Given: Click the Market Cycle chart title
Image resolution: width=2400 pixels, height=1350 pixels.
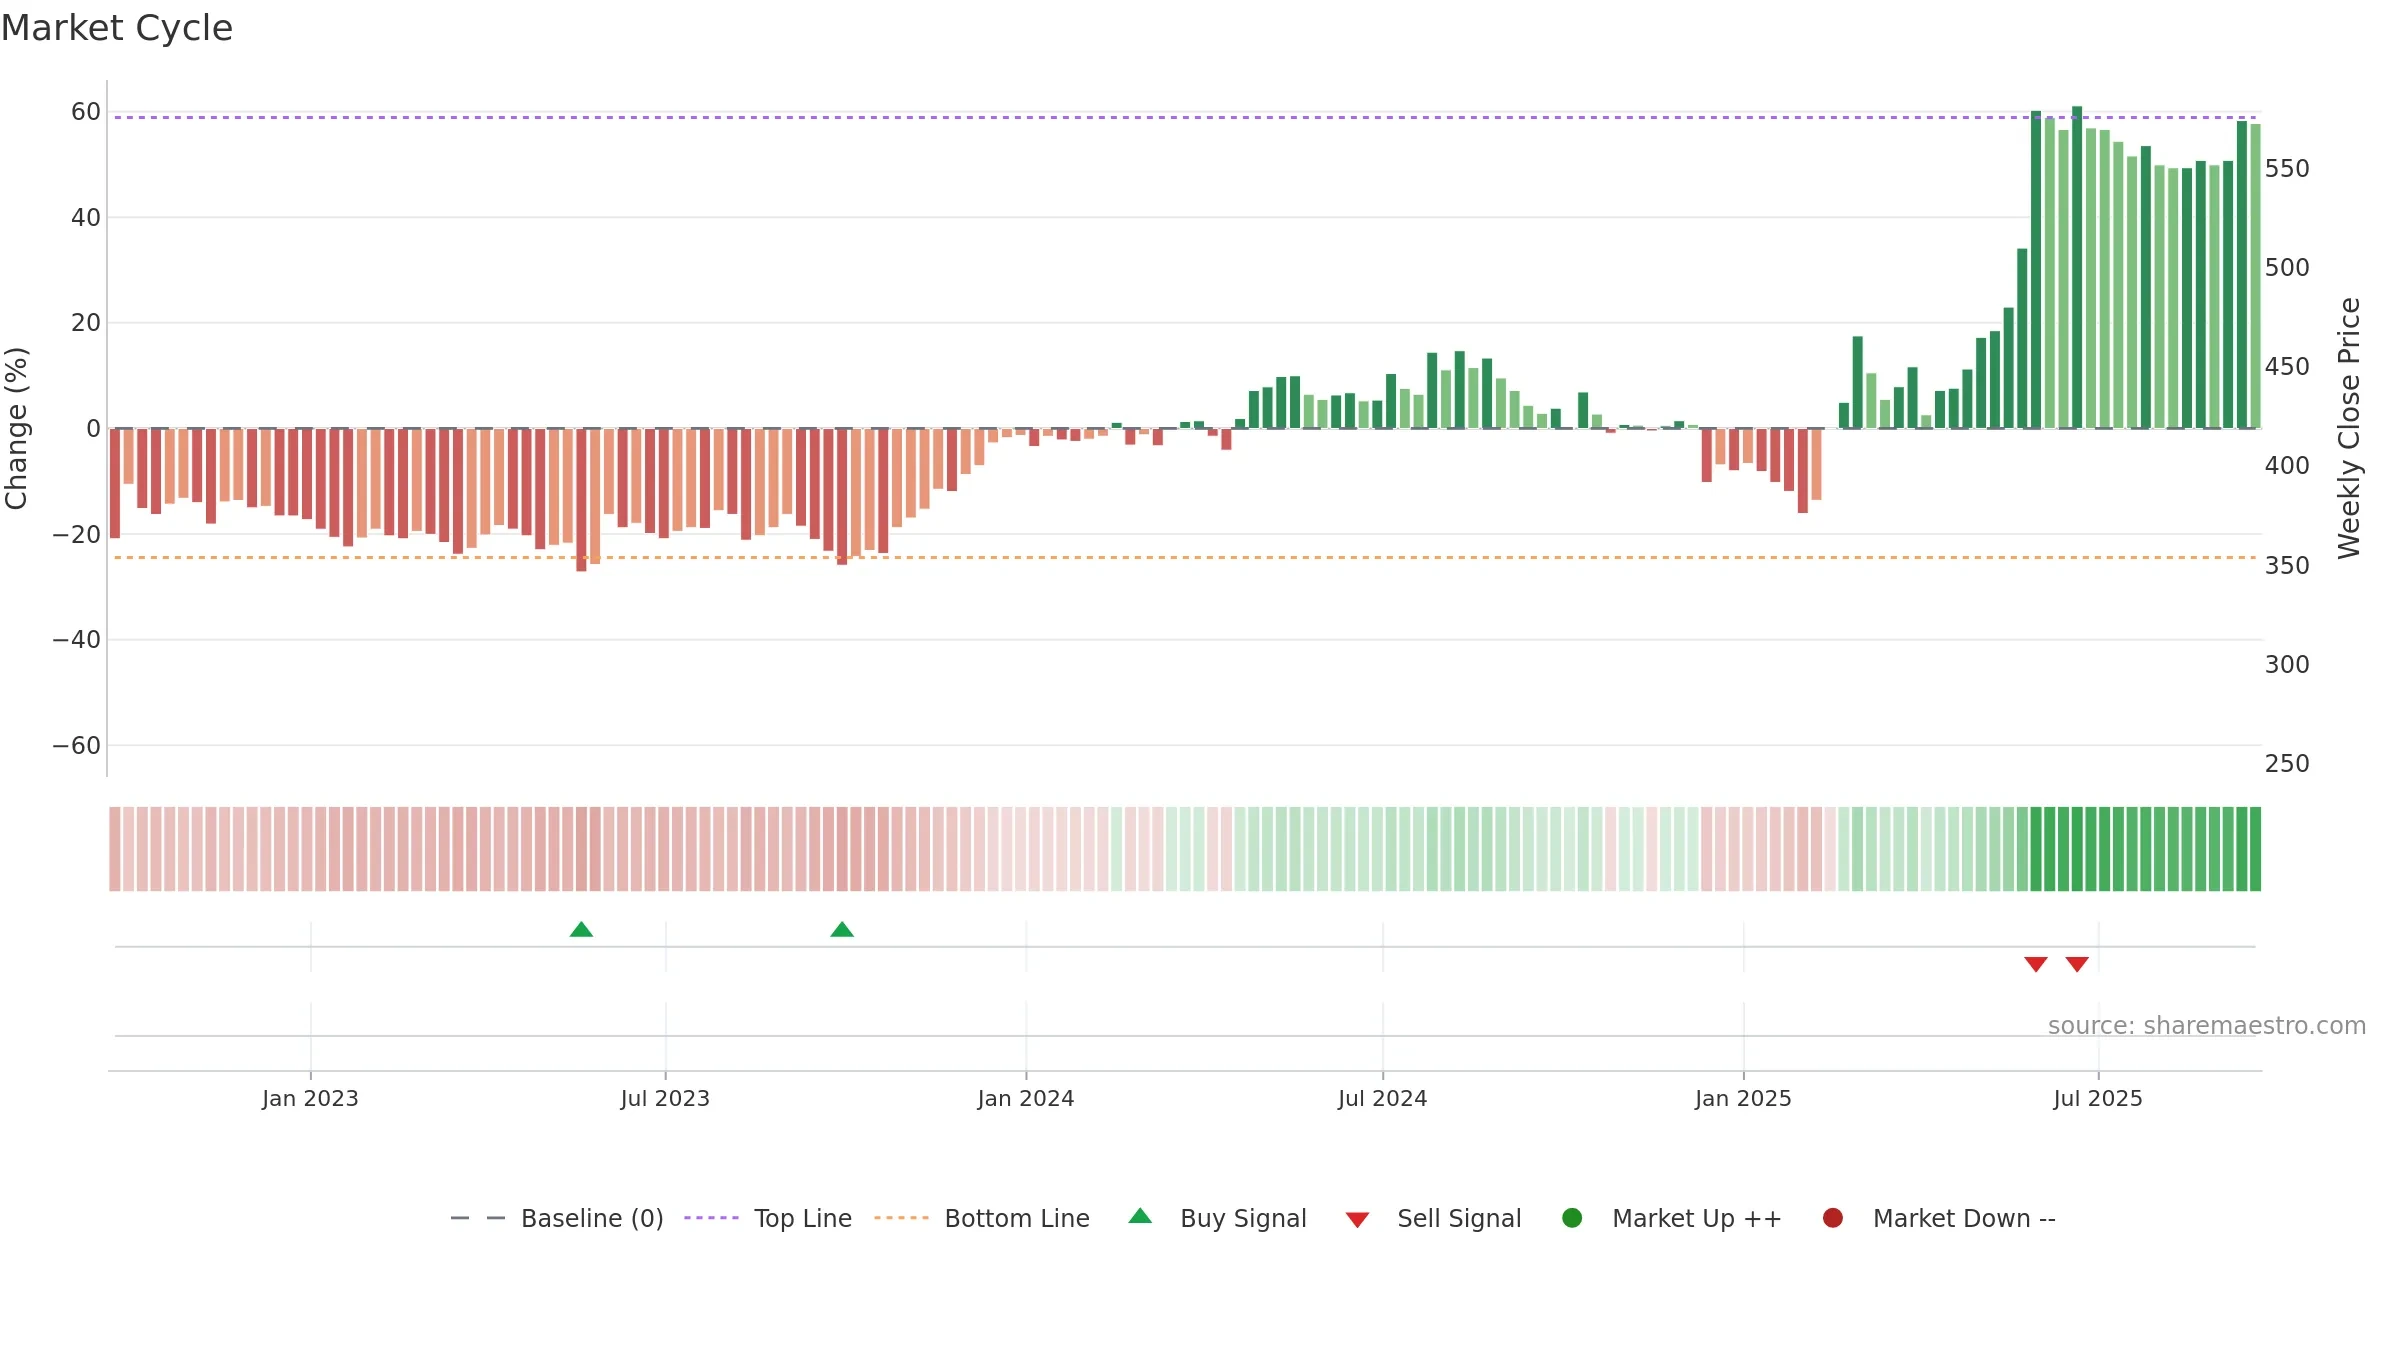Looking at the screenshot, I should tap(117, 28).
